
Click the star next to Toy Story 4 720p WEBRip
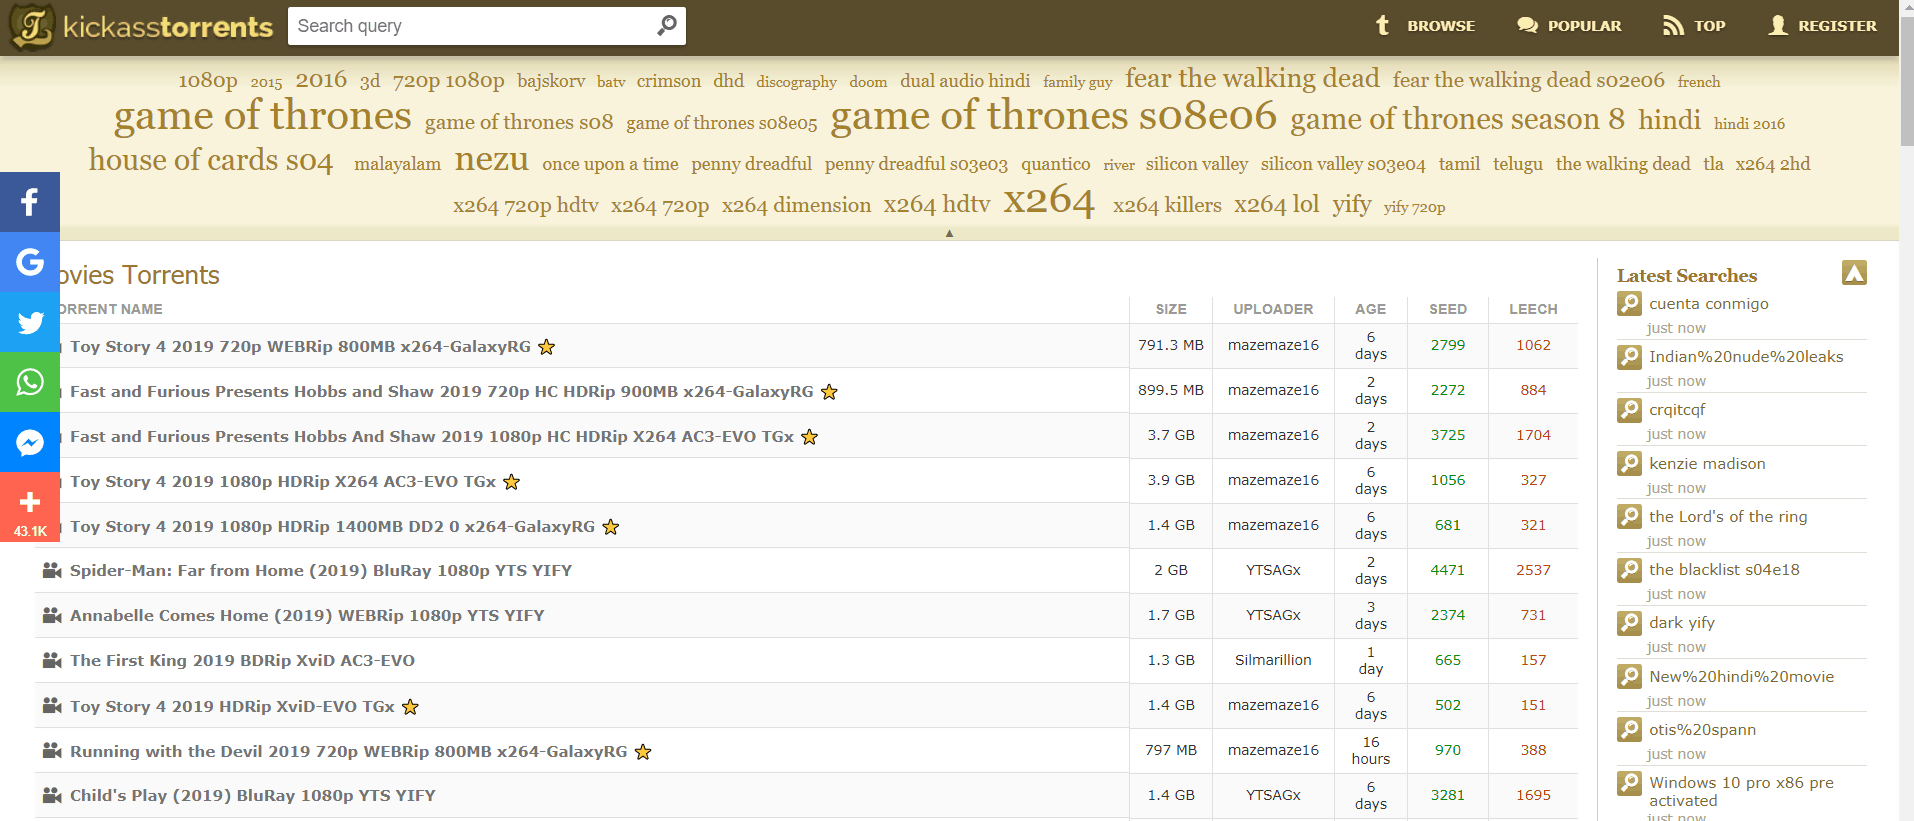547,347
